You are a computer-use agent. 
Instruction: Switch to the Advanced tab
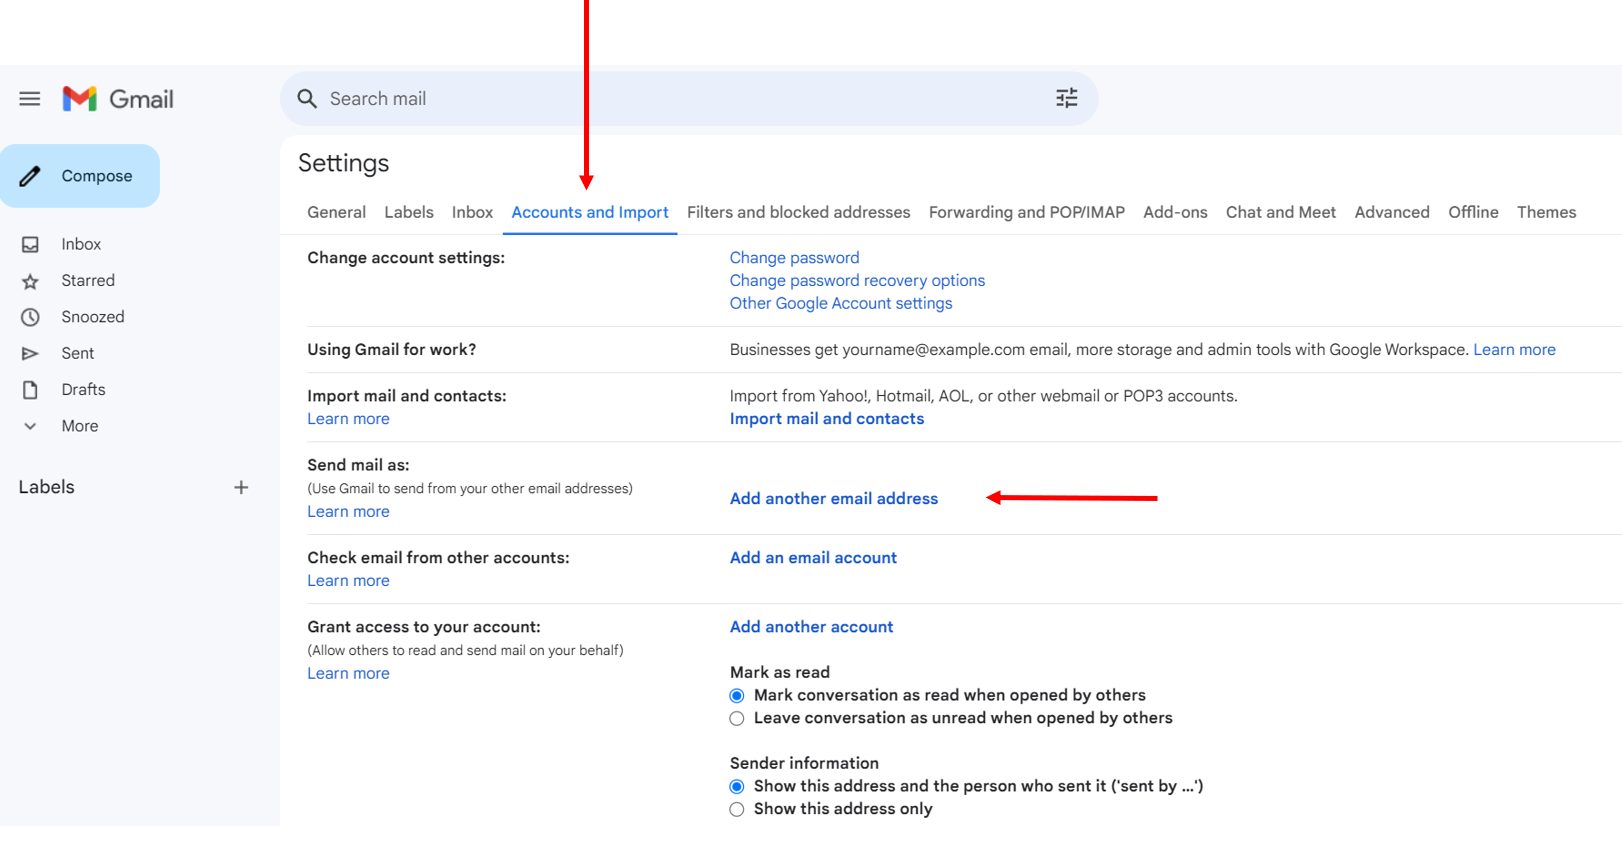click(1392, 212)
